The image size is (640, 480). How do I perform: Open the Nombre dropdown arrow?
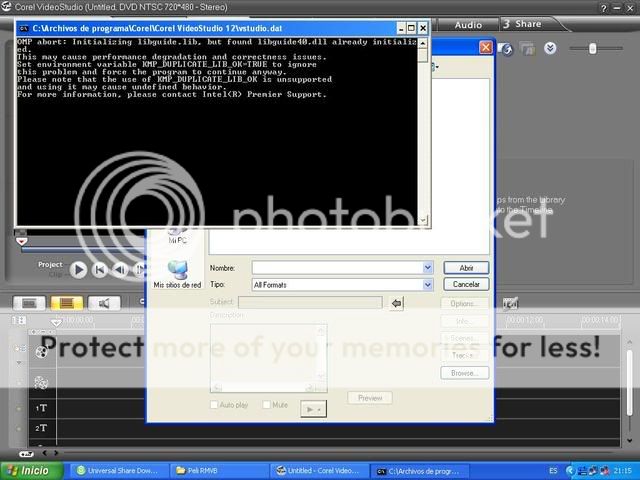[x=428, y=268]
